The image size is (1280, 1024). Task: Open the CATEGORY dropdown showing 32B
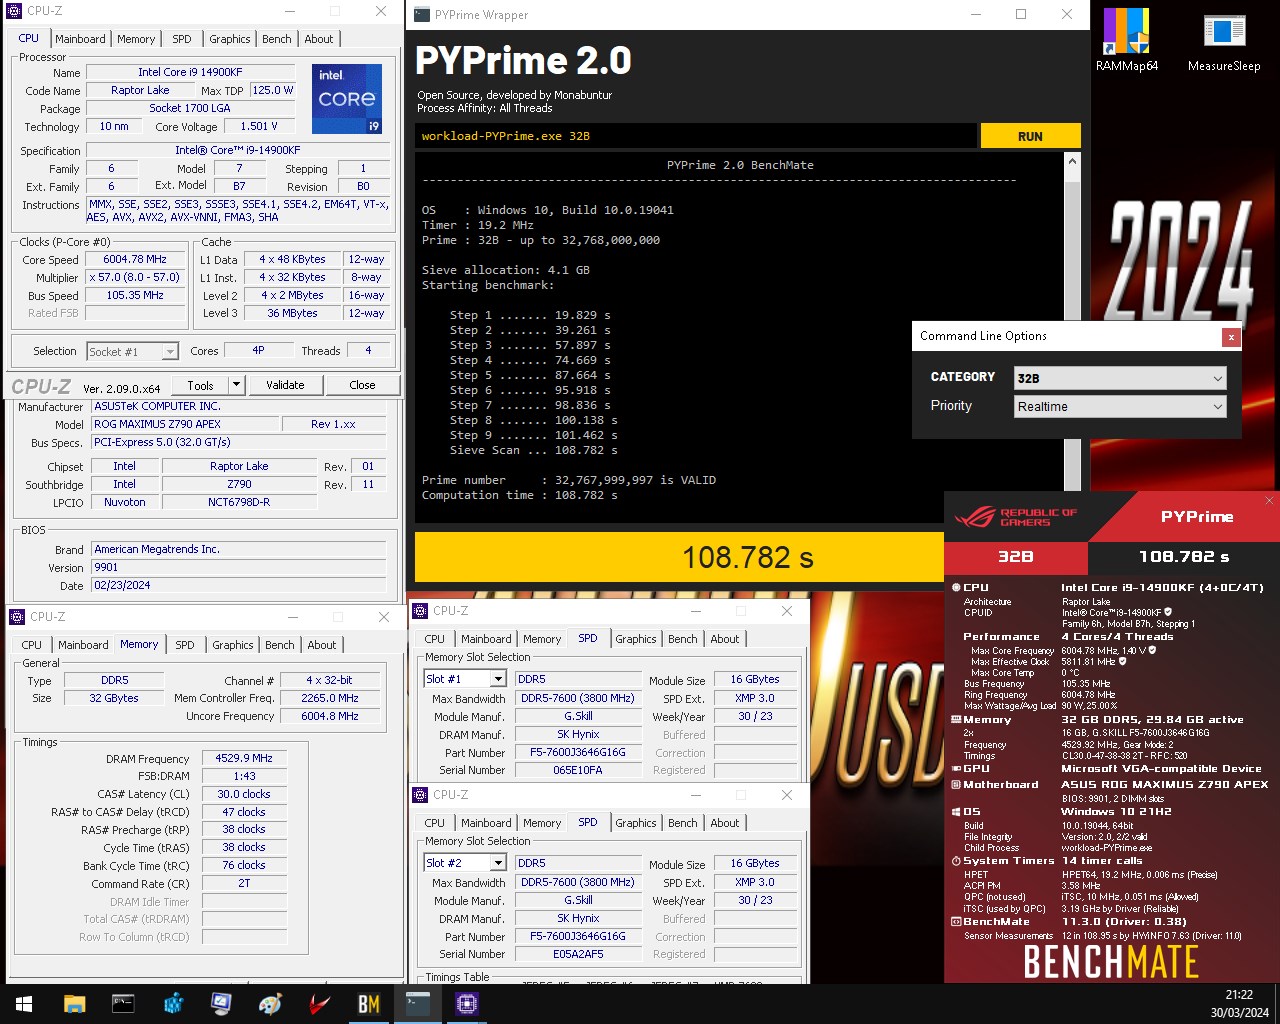tap(1120, 378)
